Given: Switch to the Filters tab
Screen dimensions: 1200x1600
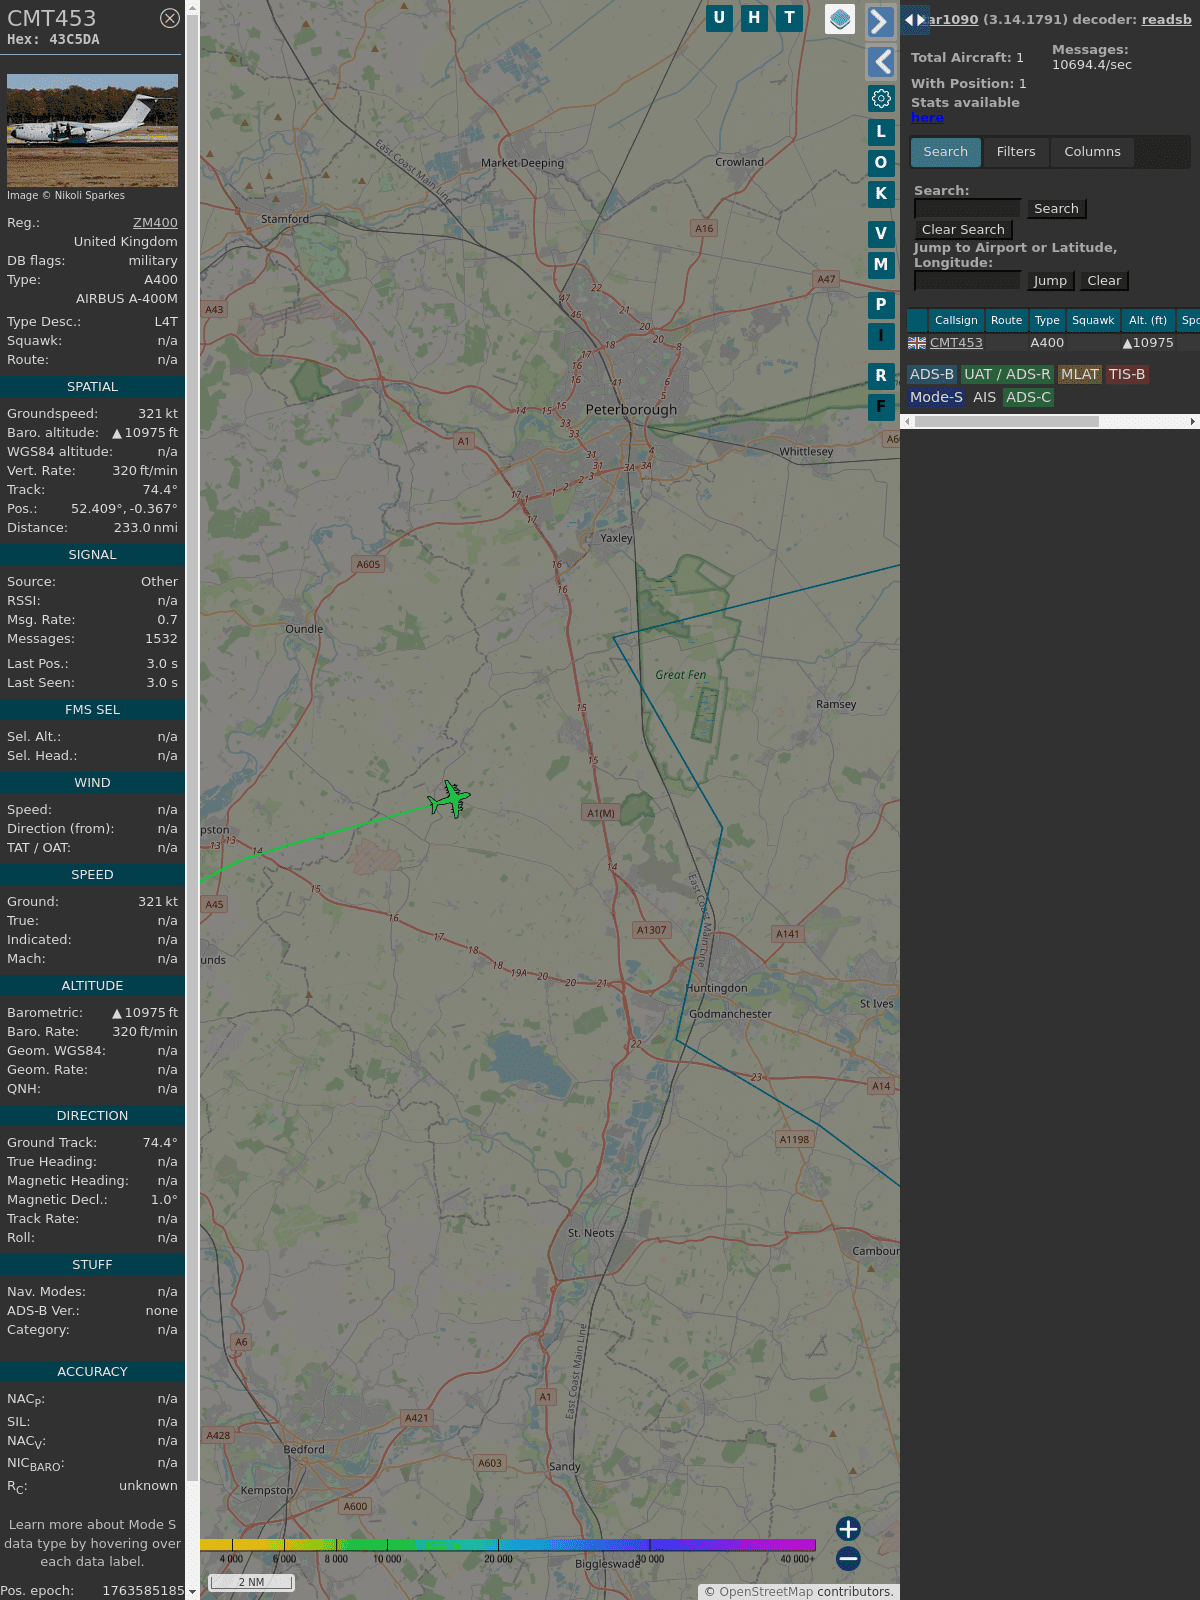Looking at the screenshot, I should click(1016, 152).
